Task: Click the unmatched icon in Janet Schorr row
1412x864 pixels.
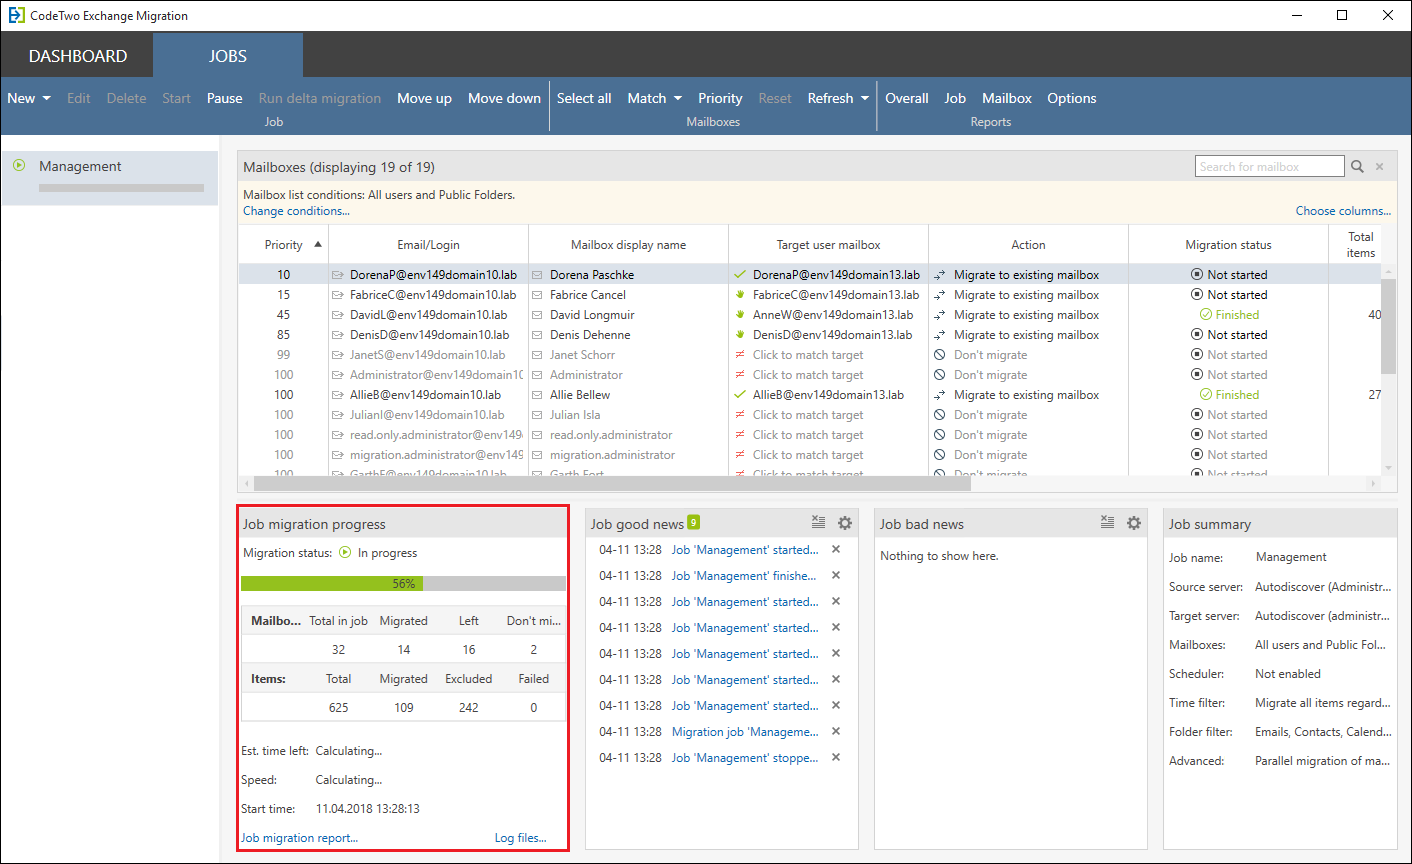Action: tap(740, 355)
